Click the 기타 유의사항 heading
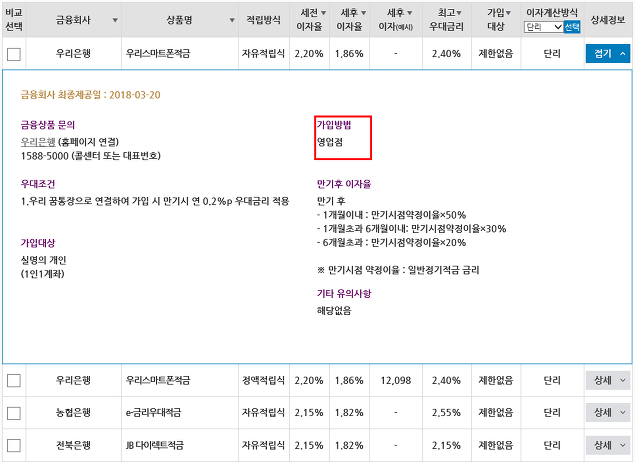Viewport: 635px width, 462px height. coord(344,293)
